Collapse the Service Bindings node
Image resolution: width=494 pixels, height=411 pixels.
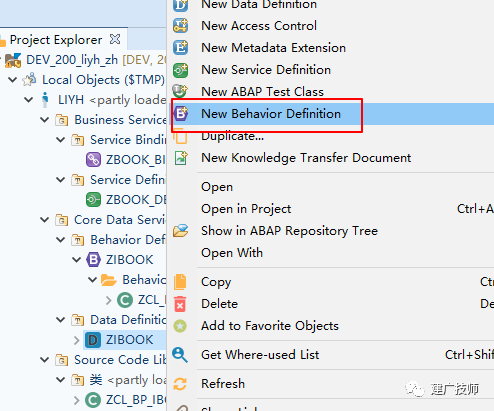[x=61, y=140]
